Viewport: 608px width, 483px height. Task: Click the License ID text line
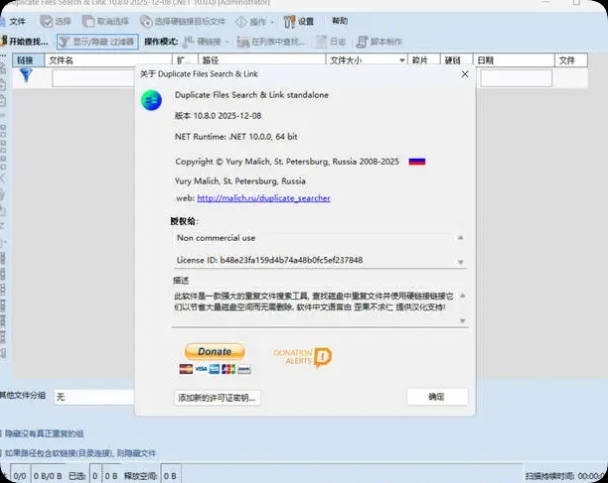(x=270, y=260)
